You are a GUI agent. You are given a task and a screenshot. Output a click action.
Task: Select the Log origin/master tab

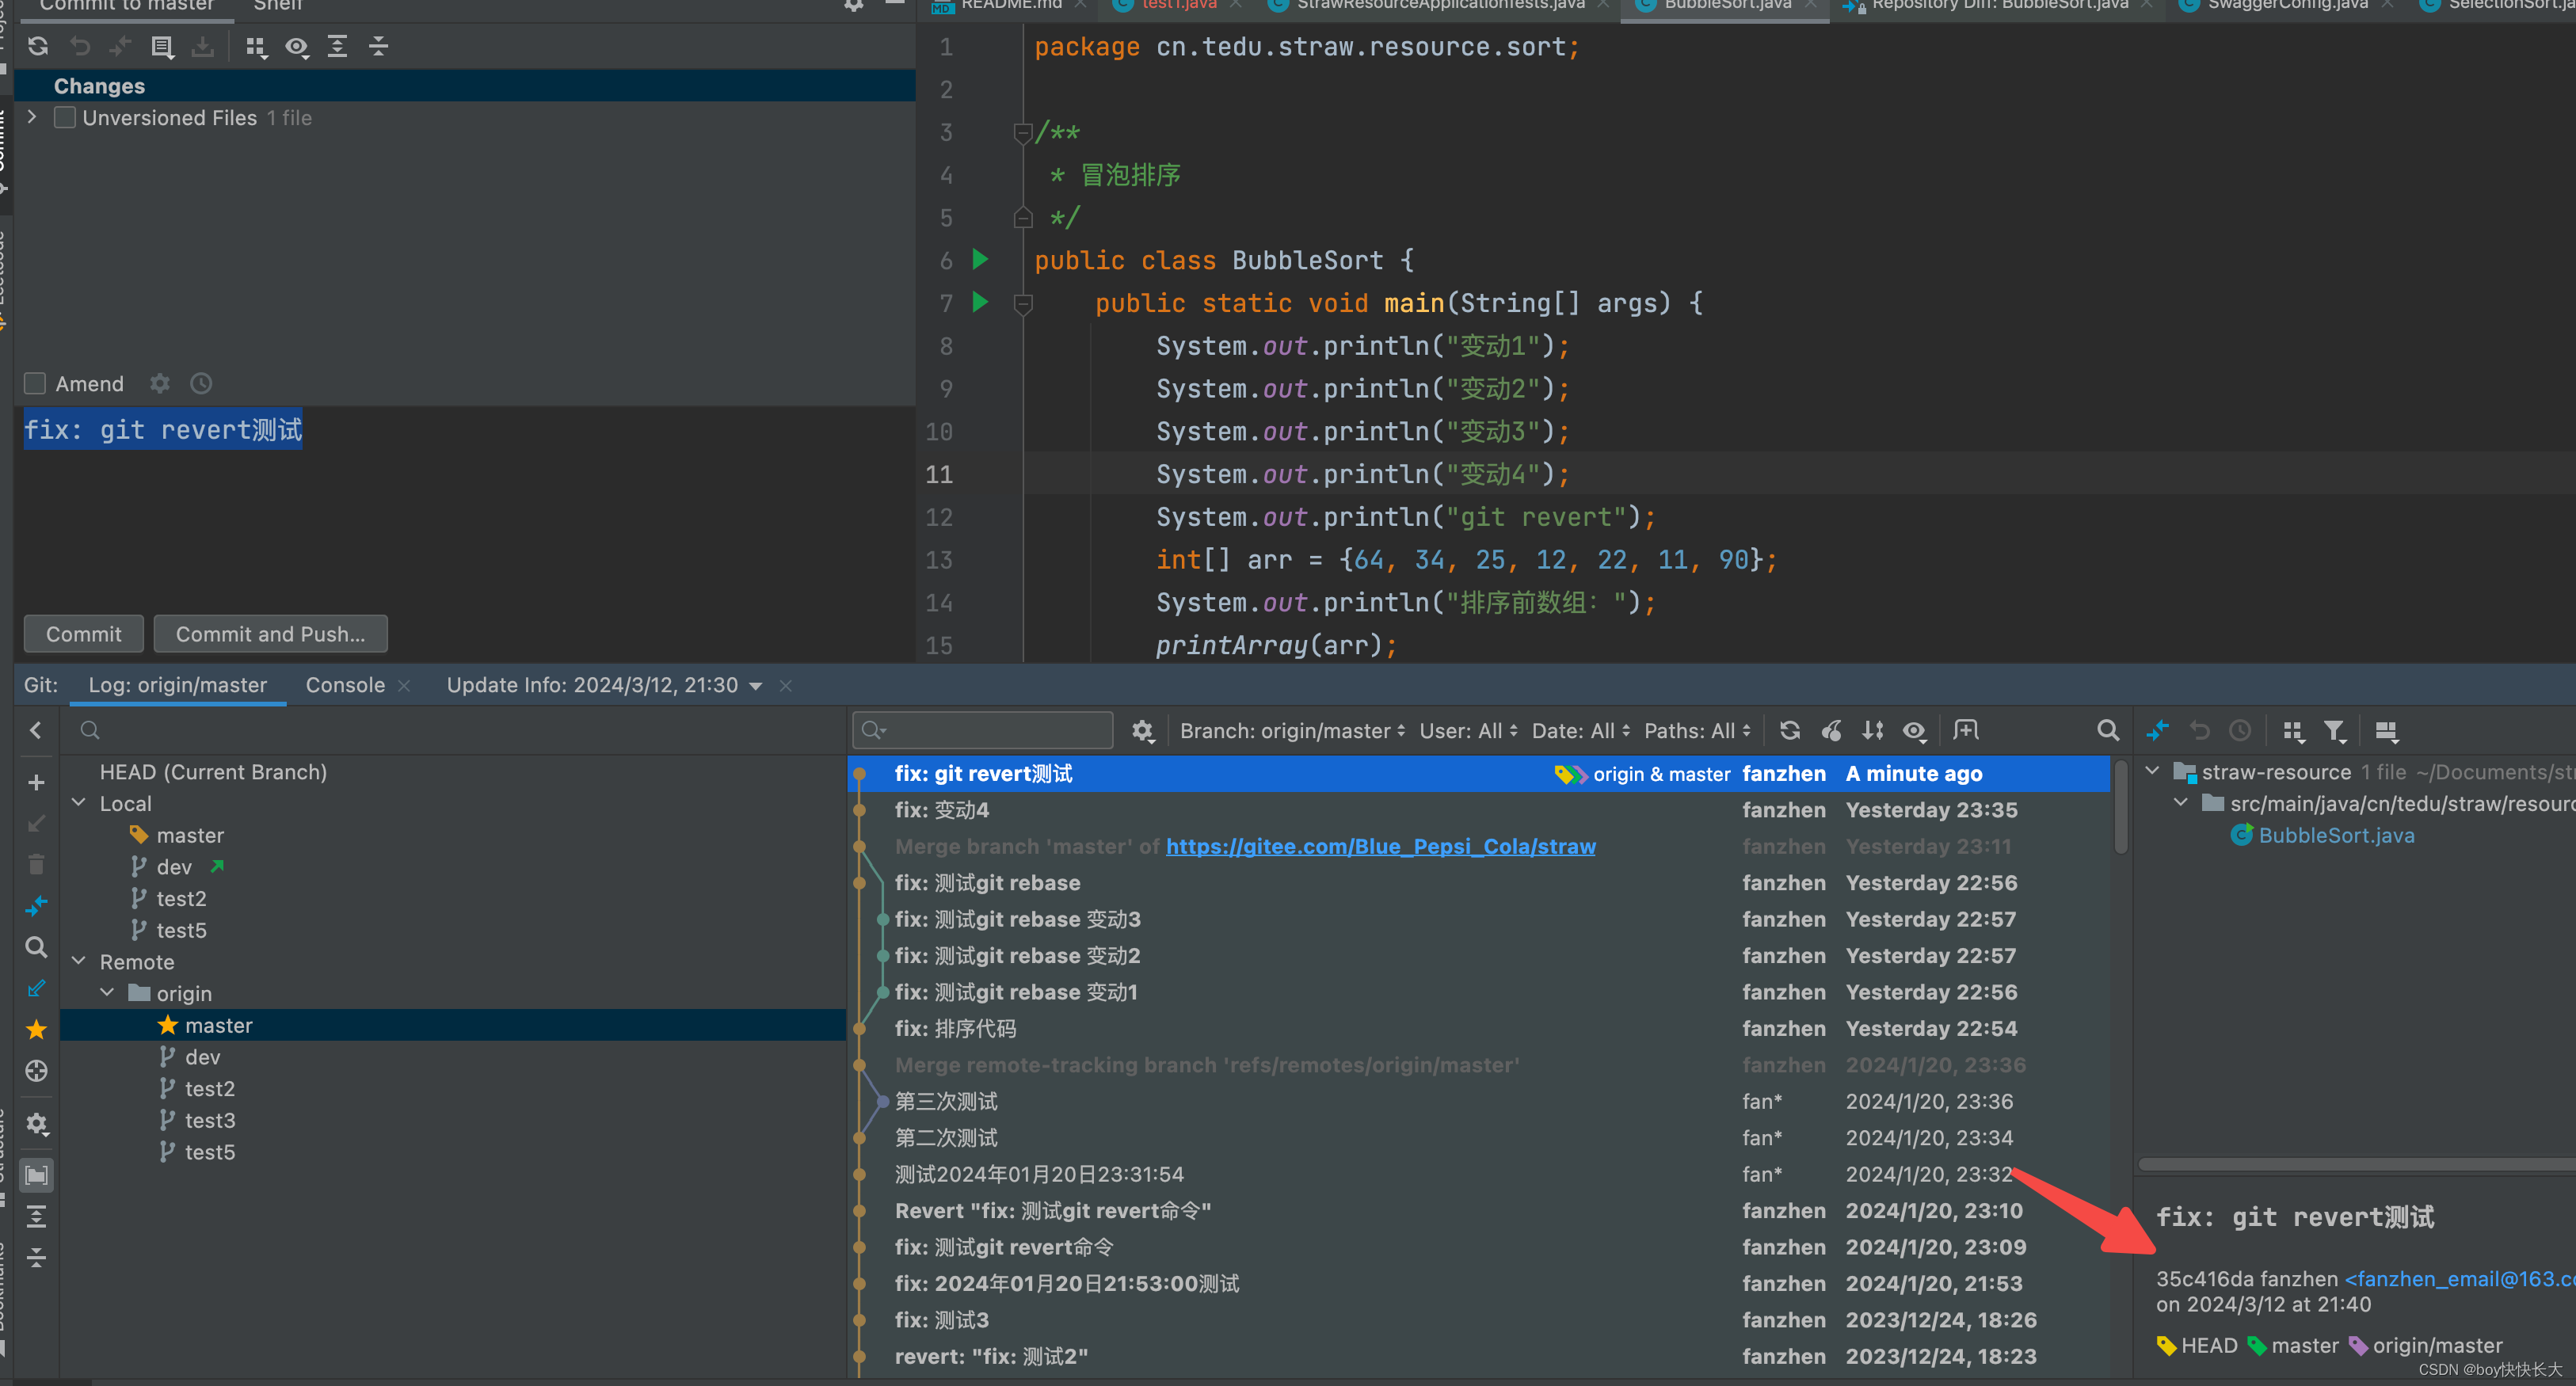point(176,684)
